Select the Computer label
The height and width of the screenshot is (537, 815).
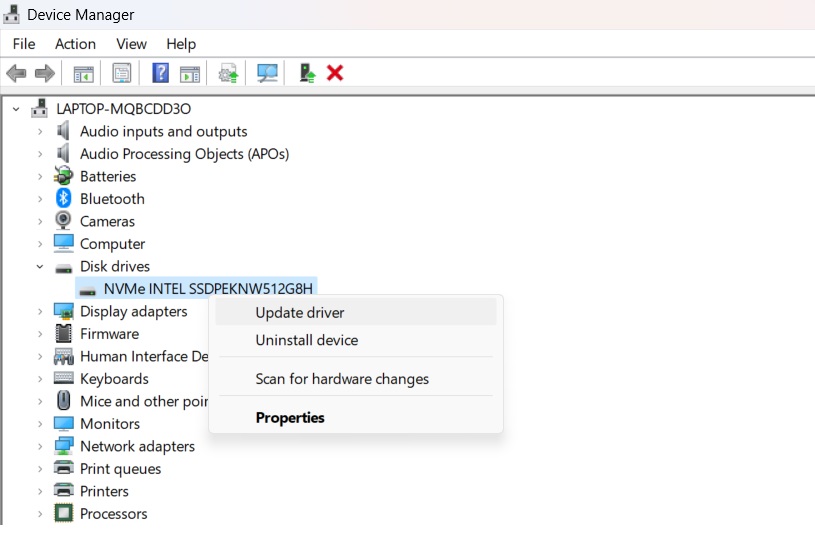112,243
